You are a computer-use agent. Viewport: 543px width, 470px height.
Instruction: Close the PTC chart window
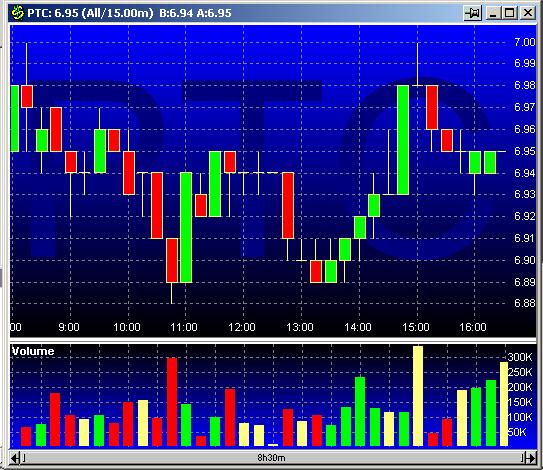[x=527, y=13]
